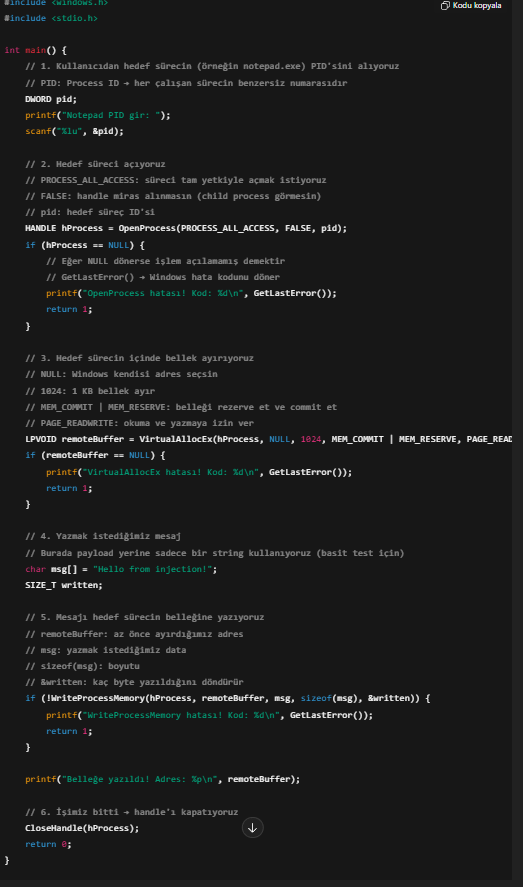Click the printf "VirtualAllocEx hatası!" line

(199, 472)
